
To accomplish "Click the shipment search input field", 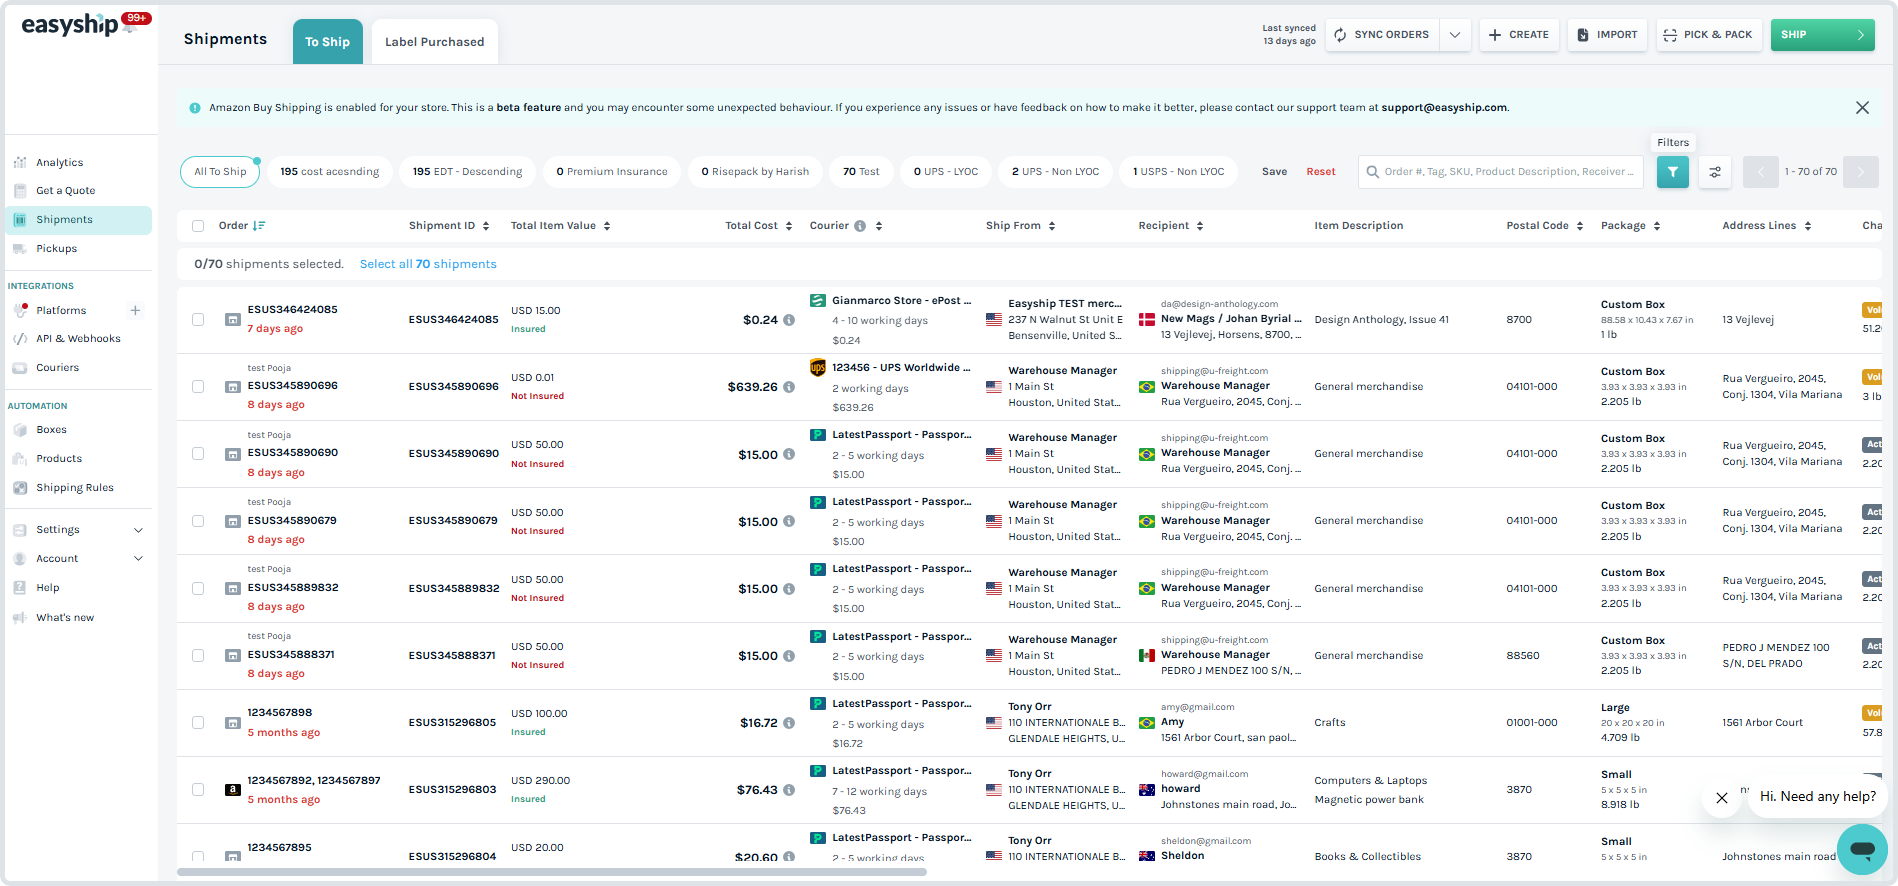I will click(1501, 172).
